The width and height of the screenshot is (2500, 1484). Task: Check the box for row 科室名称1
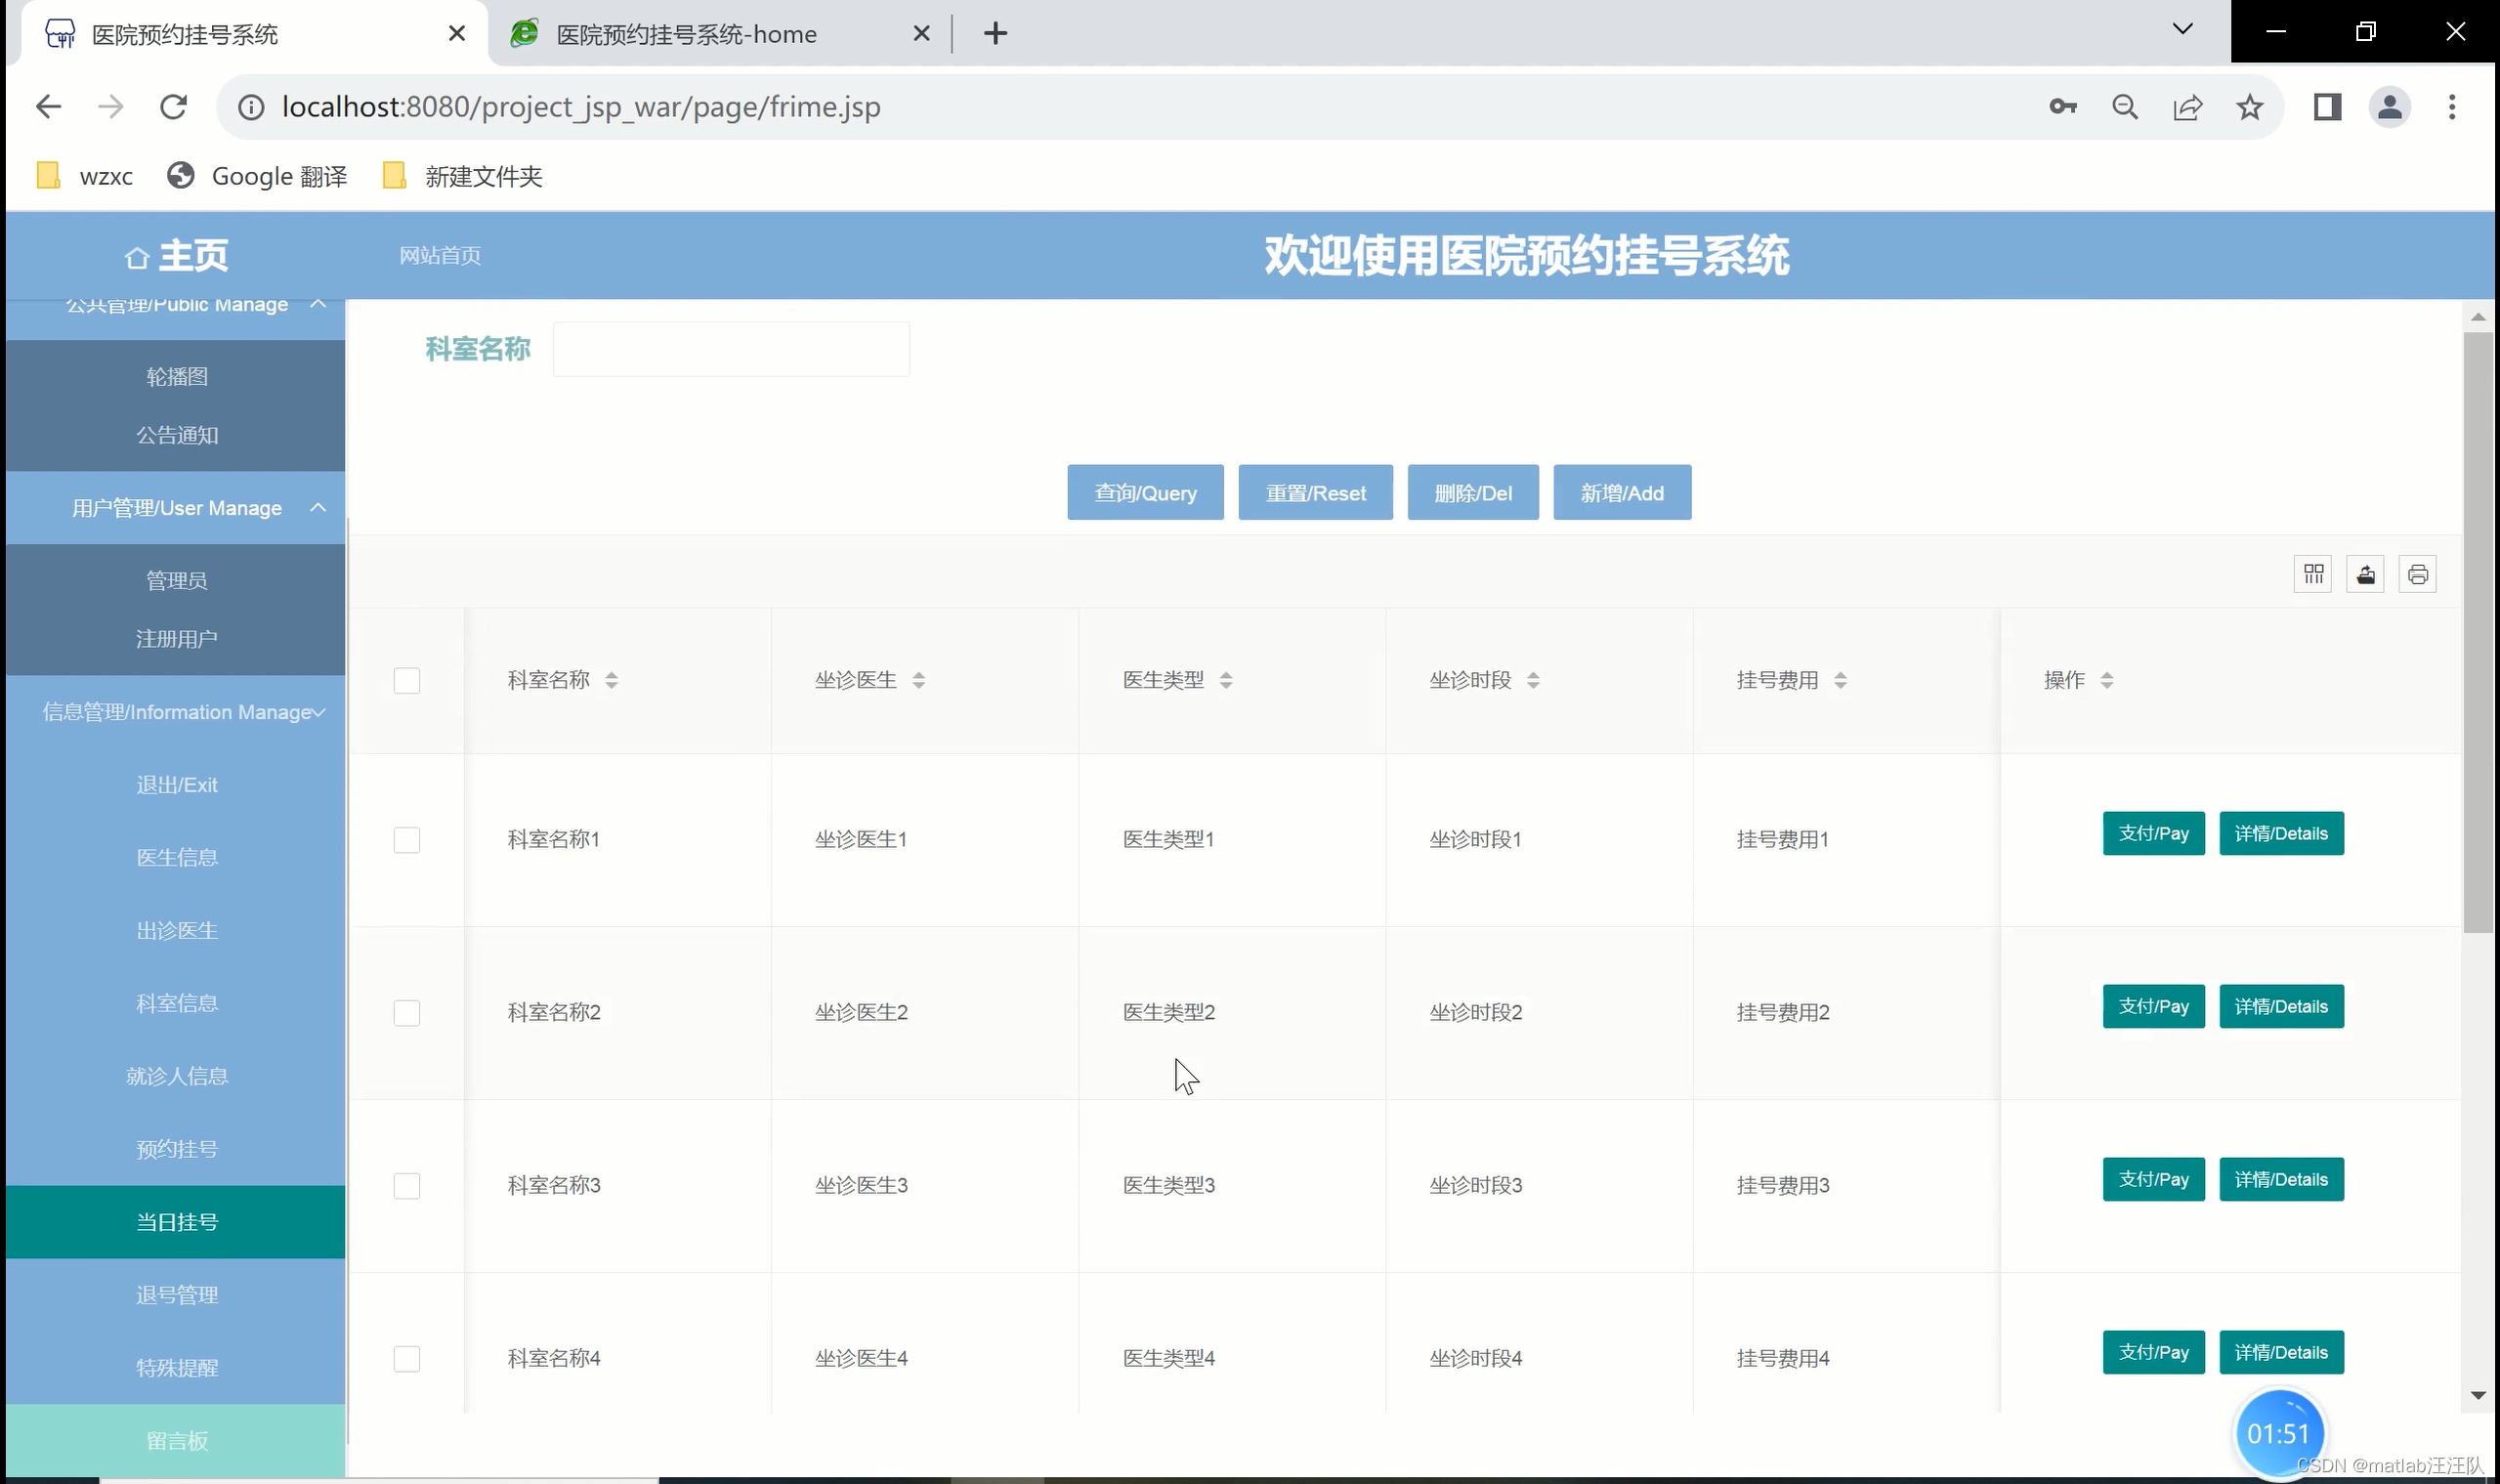[407, 840]
